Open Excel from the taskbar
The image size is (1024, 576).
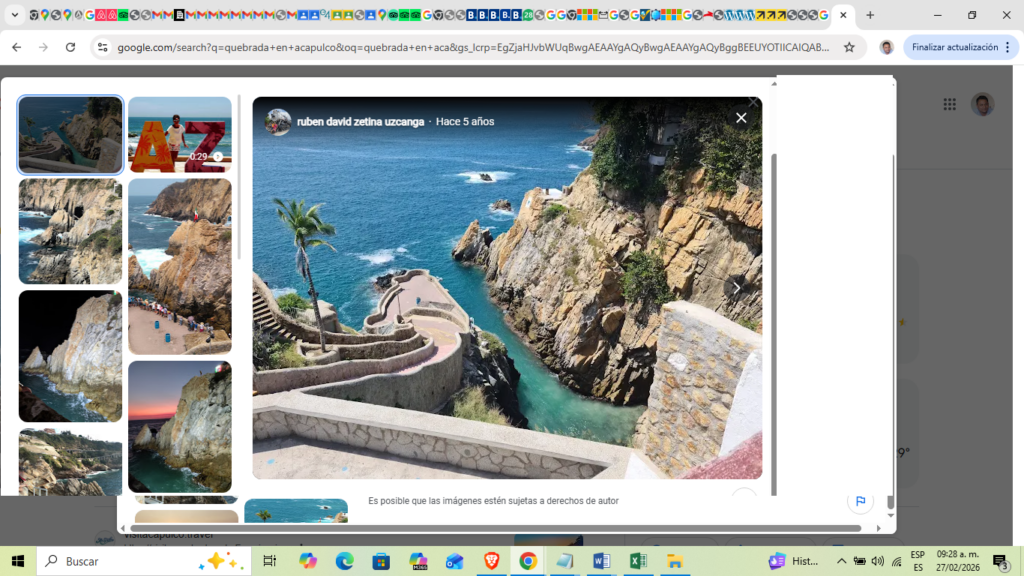[637, 561]
